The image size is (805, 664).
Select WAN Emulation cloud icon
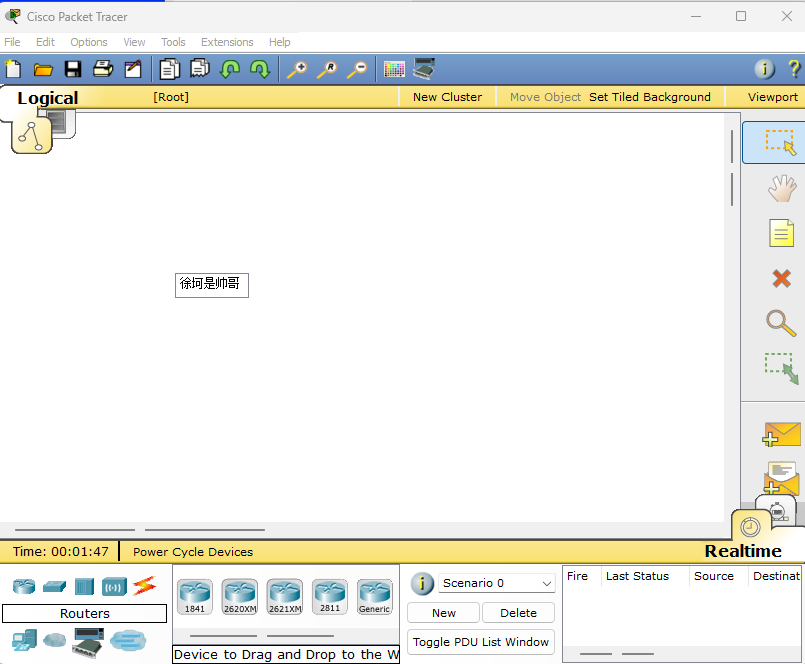tap(54, 640)
